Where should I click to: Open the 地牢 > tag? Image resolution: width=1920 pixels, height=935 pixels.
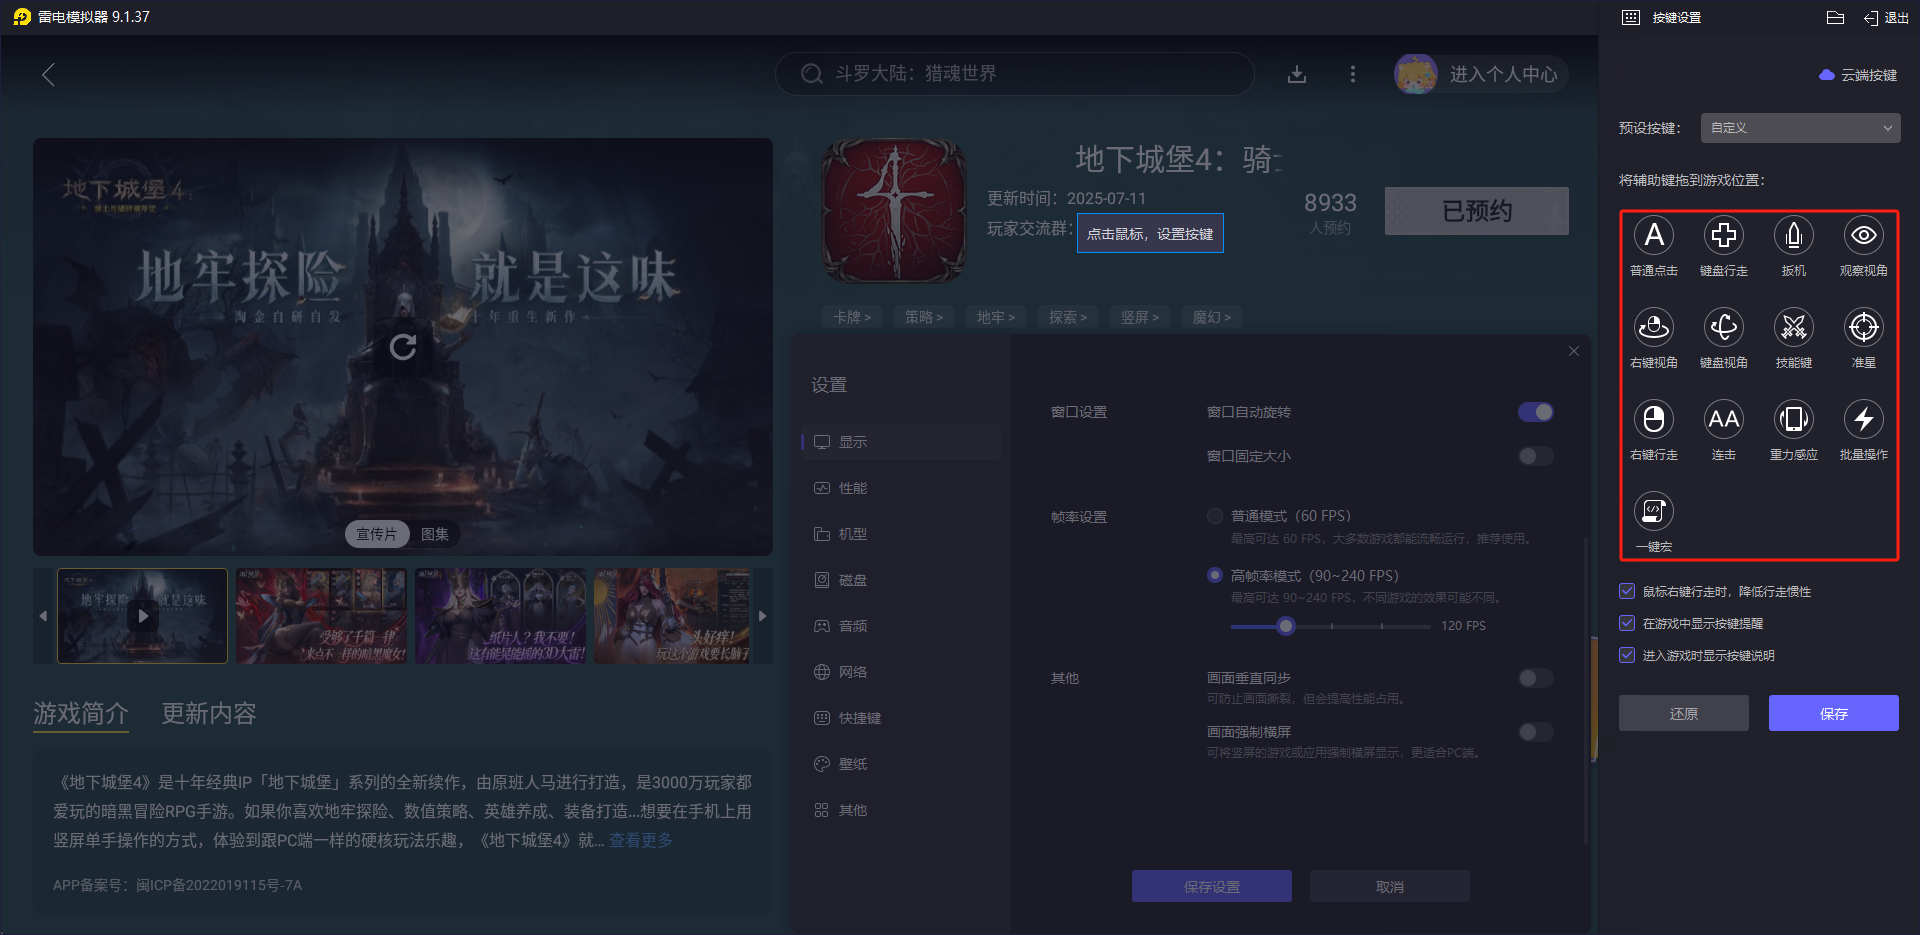(996, 317)
